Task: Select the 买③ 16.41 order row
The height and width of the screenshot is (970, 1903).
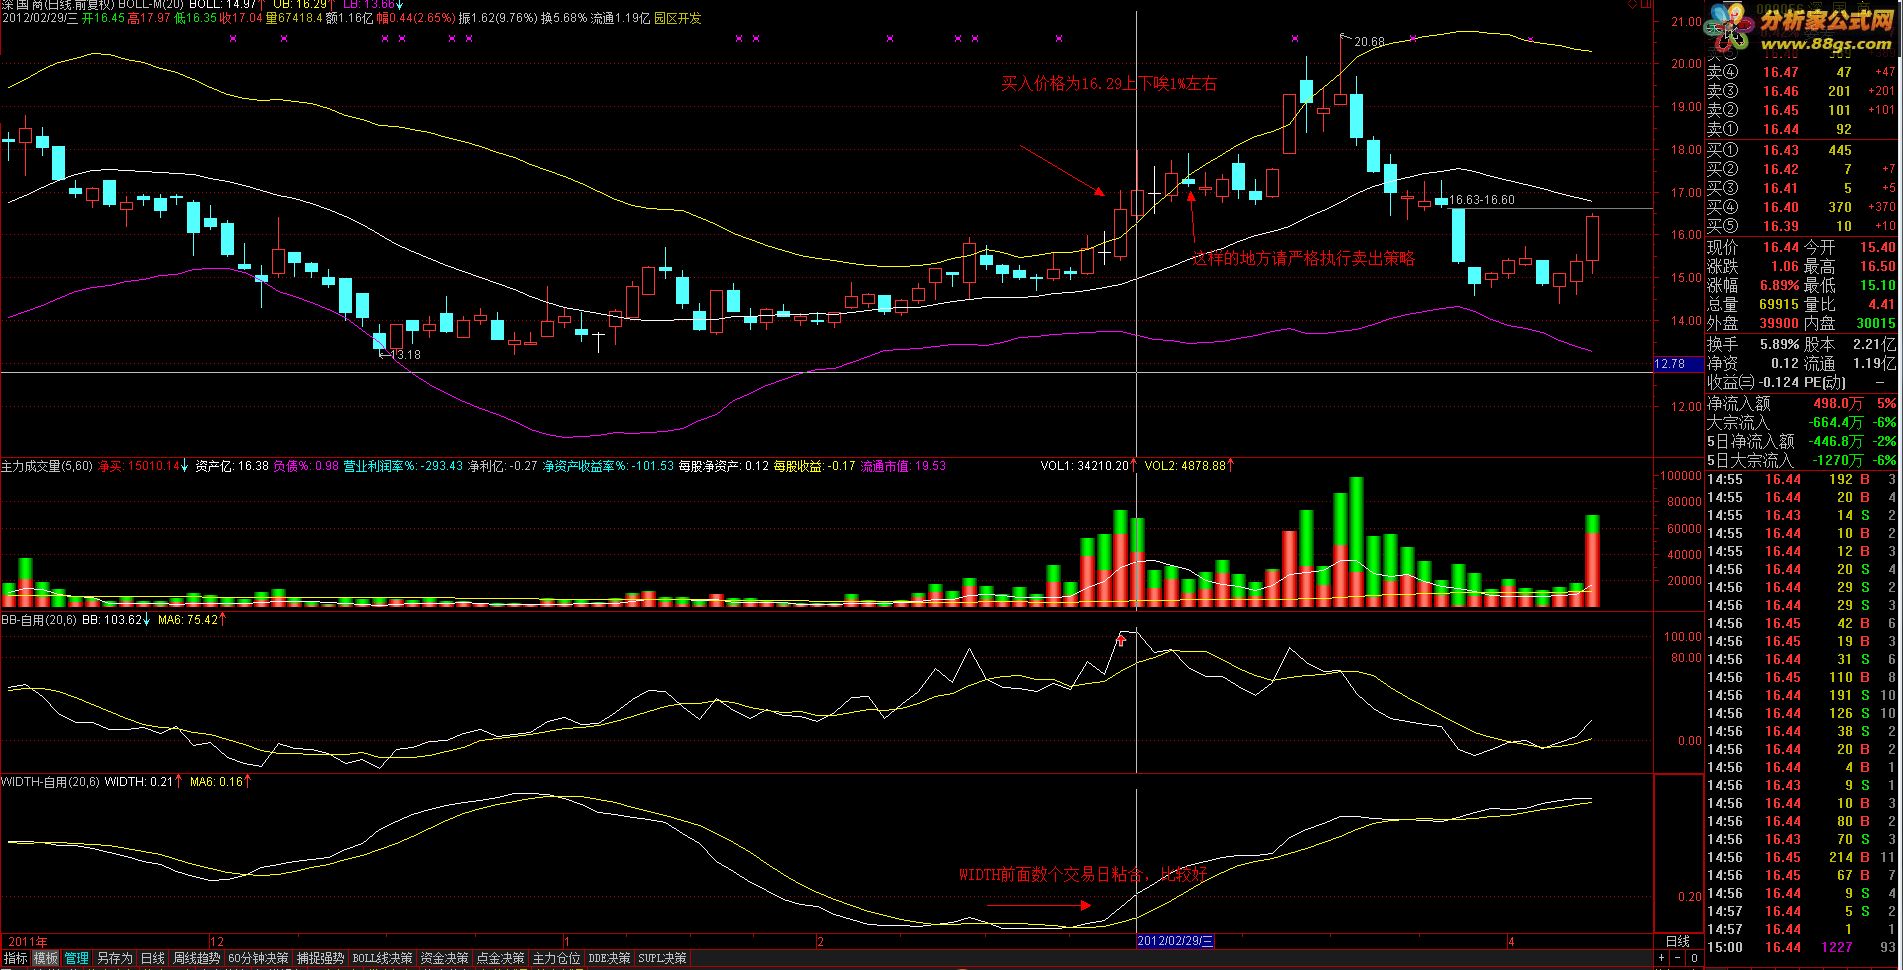Action: (1801, 188)
